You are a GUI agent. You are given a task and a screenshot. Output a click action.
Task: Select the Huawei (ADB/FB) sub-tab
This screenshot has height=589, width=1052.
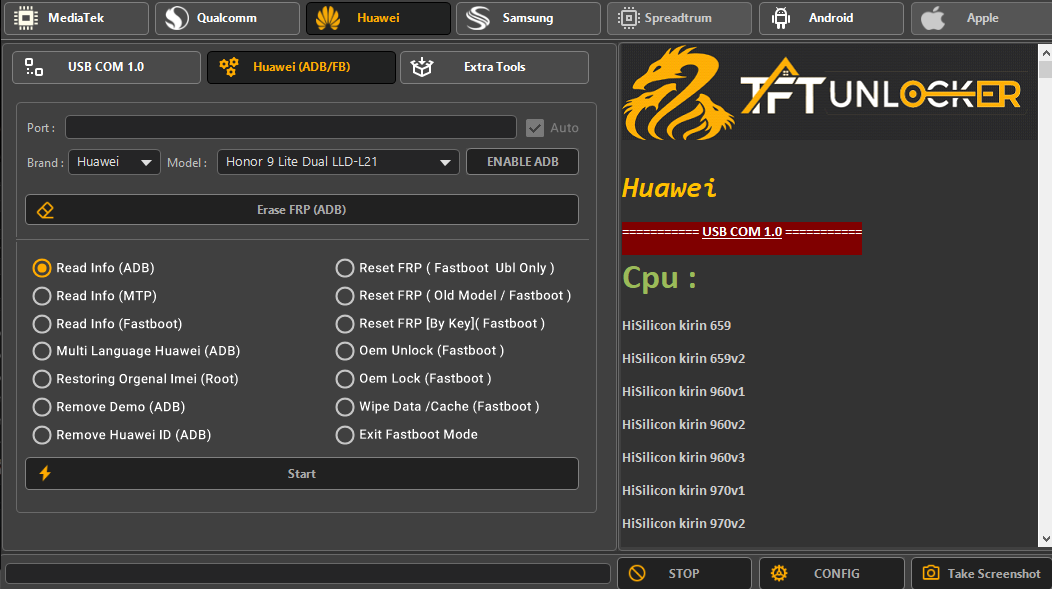(x=301, y=67)
